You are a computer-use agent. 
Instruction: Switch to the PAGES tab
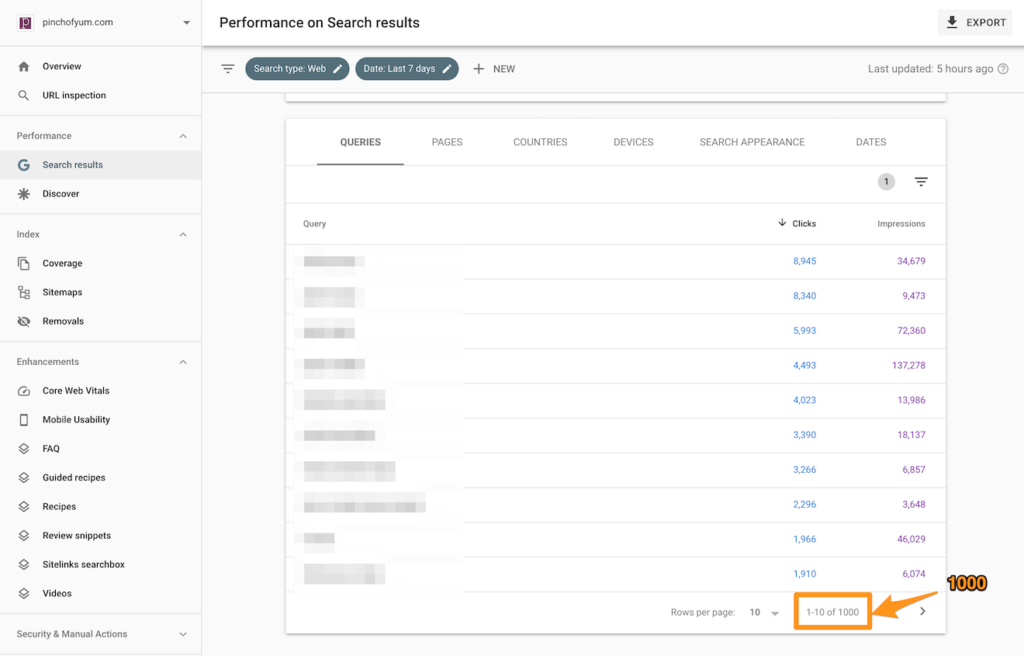(x=447, y=142)
